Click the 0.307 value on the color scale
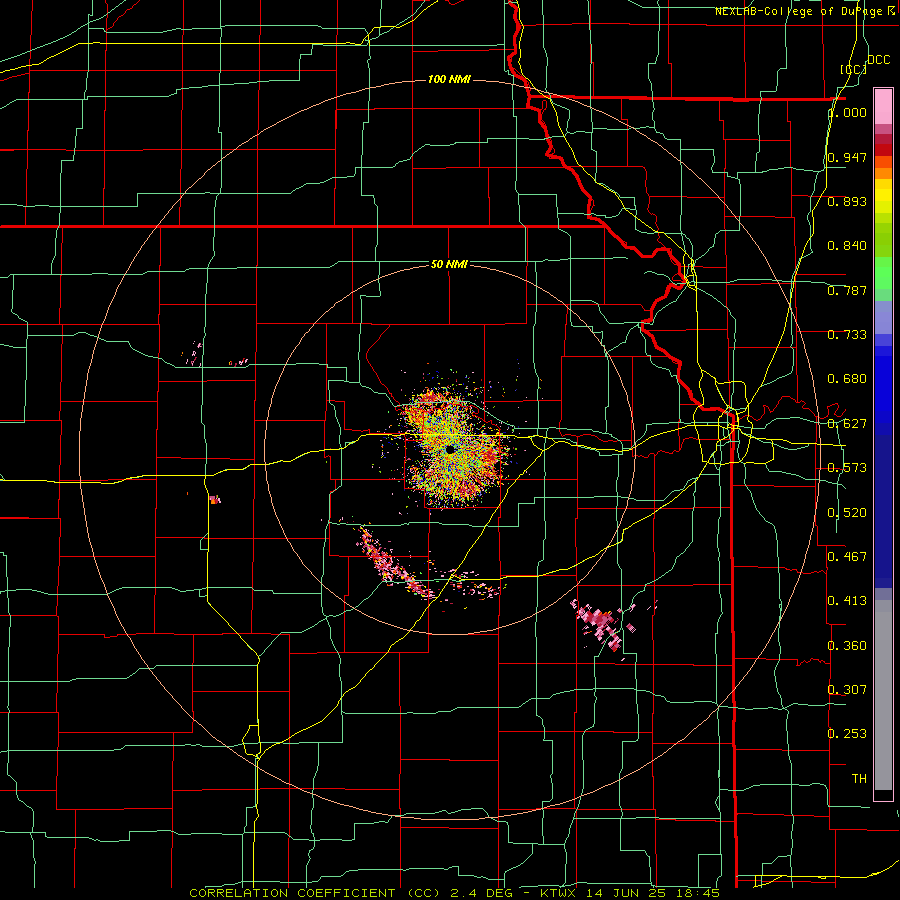This screenshot has height=900, width=900. point(847,689)
